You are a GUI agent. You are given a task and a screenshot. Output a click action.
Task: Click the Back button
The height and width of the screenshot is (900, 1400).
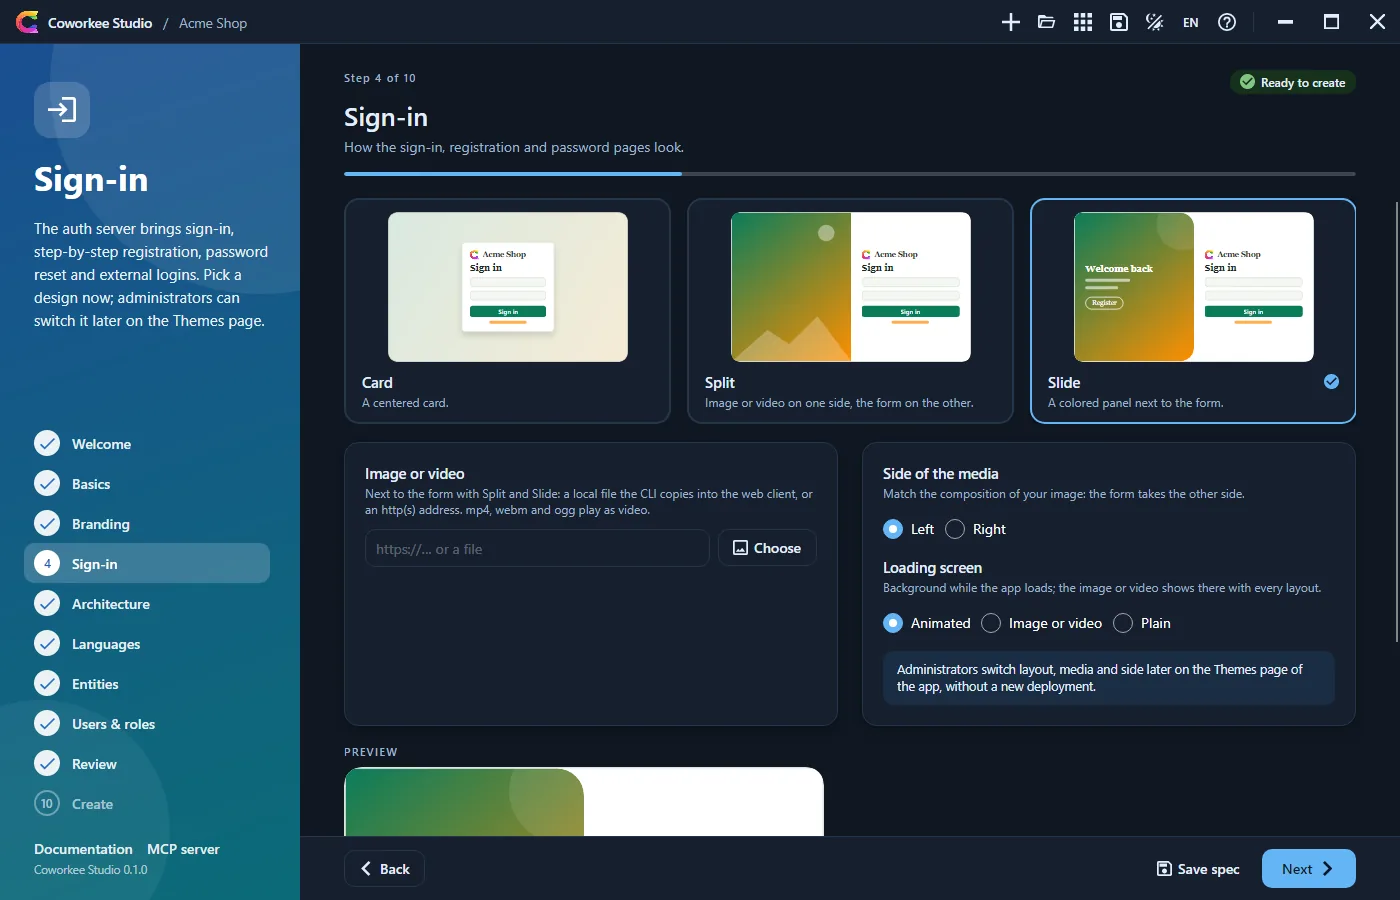coord(384,868)
